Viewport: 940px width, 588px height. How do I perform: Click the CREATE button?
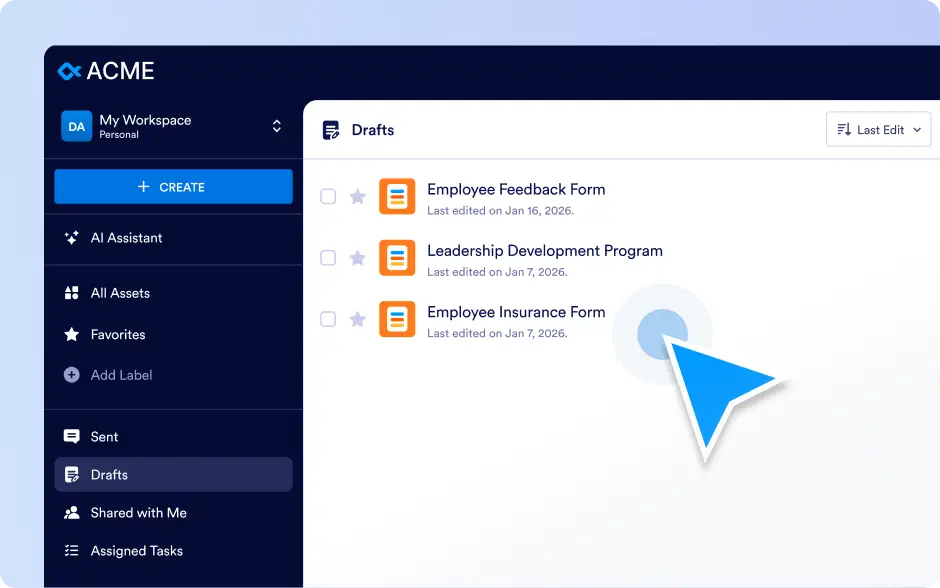[x=173, y=187]
